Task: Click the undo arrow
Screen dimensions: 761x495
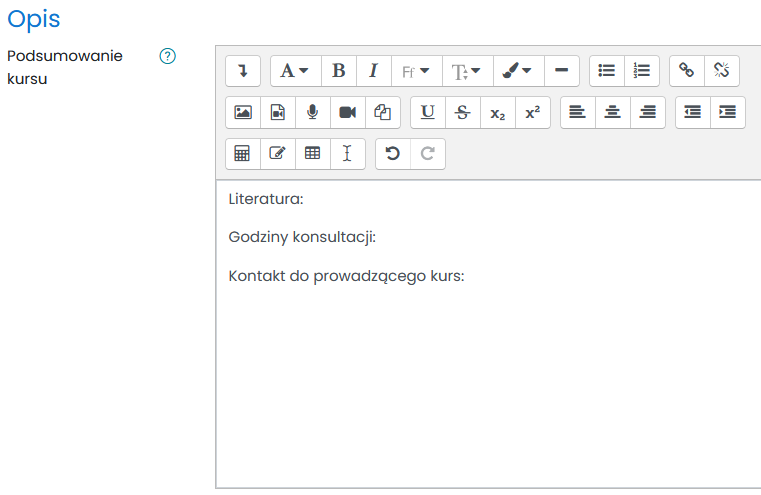Action: (392, 154)
